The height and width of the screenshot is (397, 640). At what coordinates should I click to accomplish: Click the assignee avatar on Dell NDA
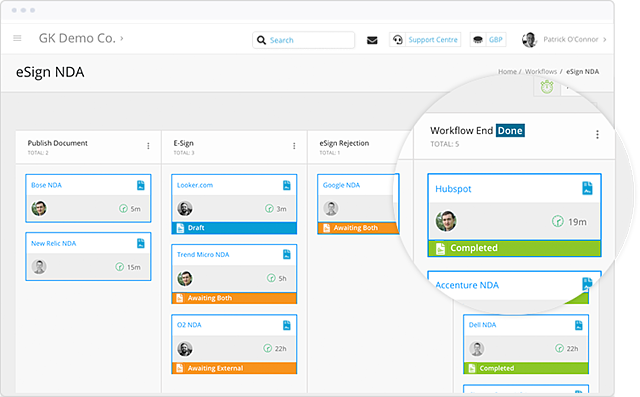(x=477, y=348)
